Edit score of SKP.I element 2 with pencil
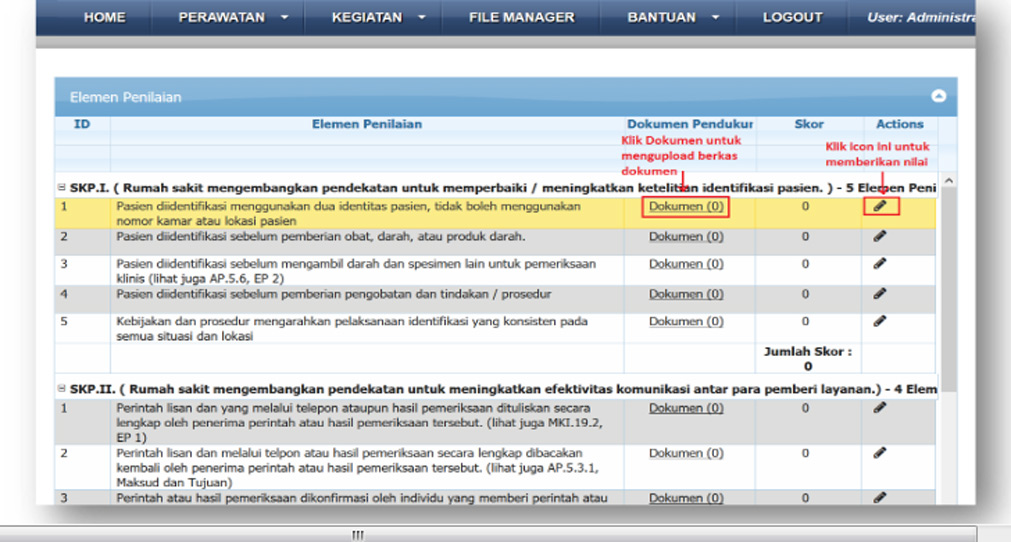Viewport: 1011px width, 542px height. 880,237
